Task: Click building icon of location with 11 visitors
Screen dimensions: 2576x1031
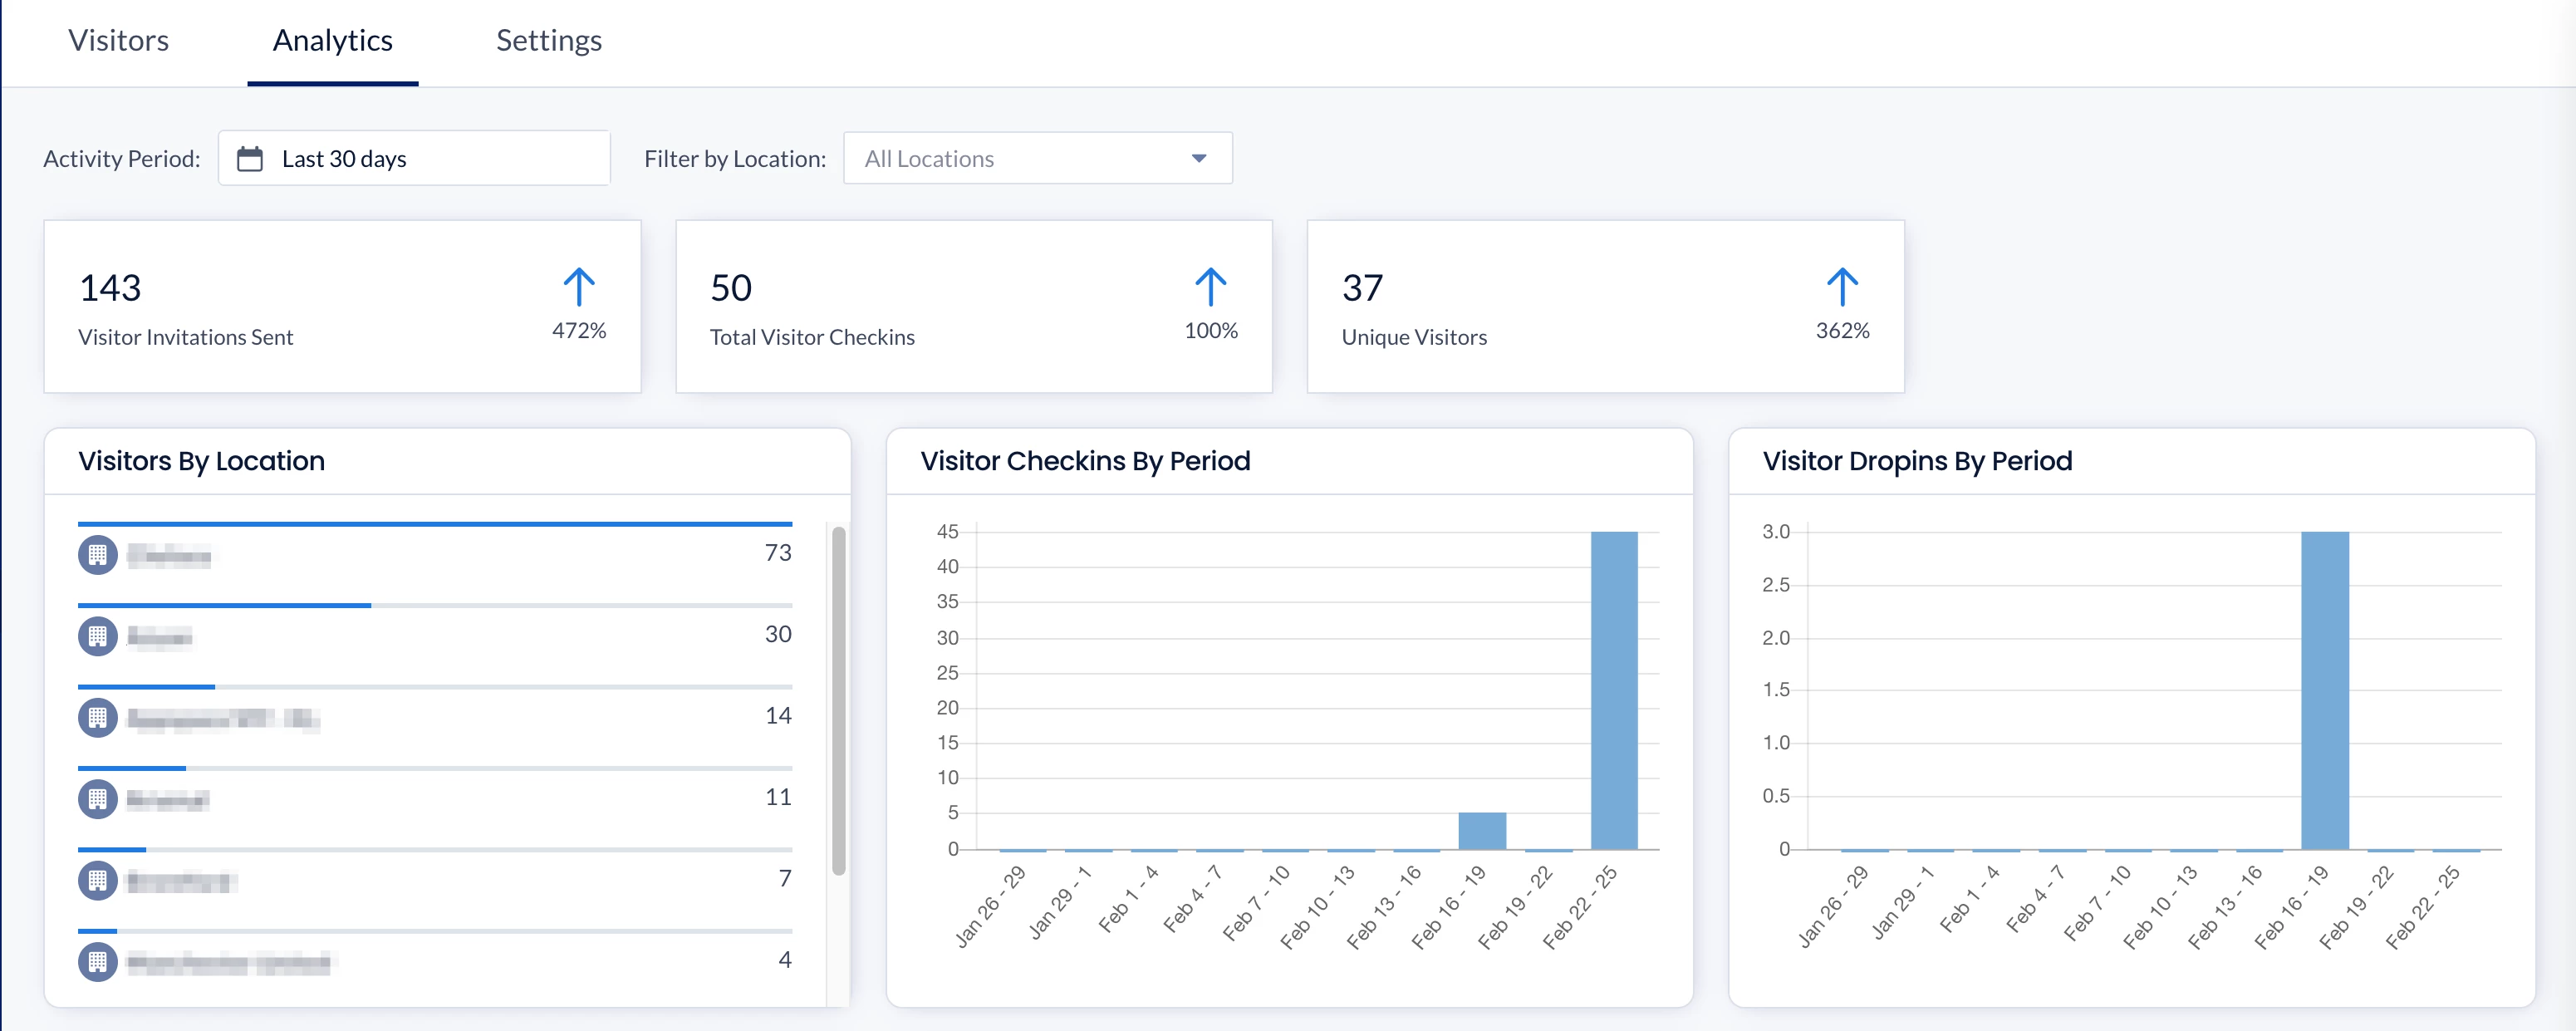Action: (x=97, y=799)
